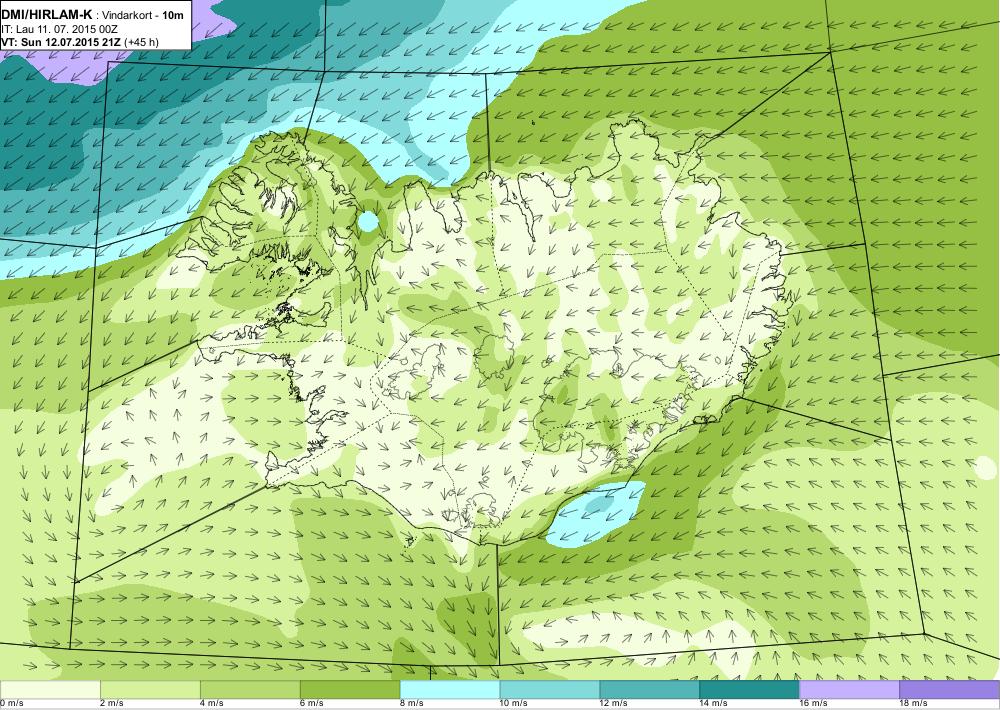Click the DMI/HIRLAM-K title text

47,14
